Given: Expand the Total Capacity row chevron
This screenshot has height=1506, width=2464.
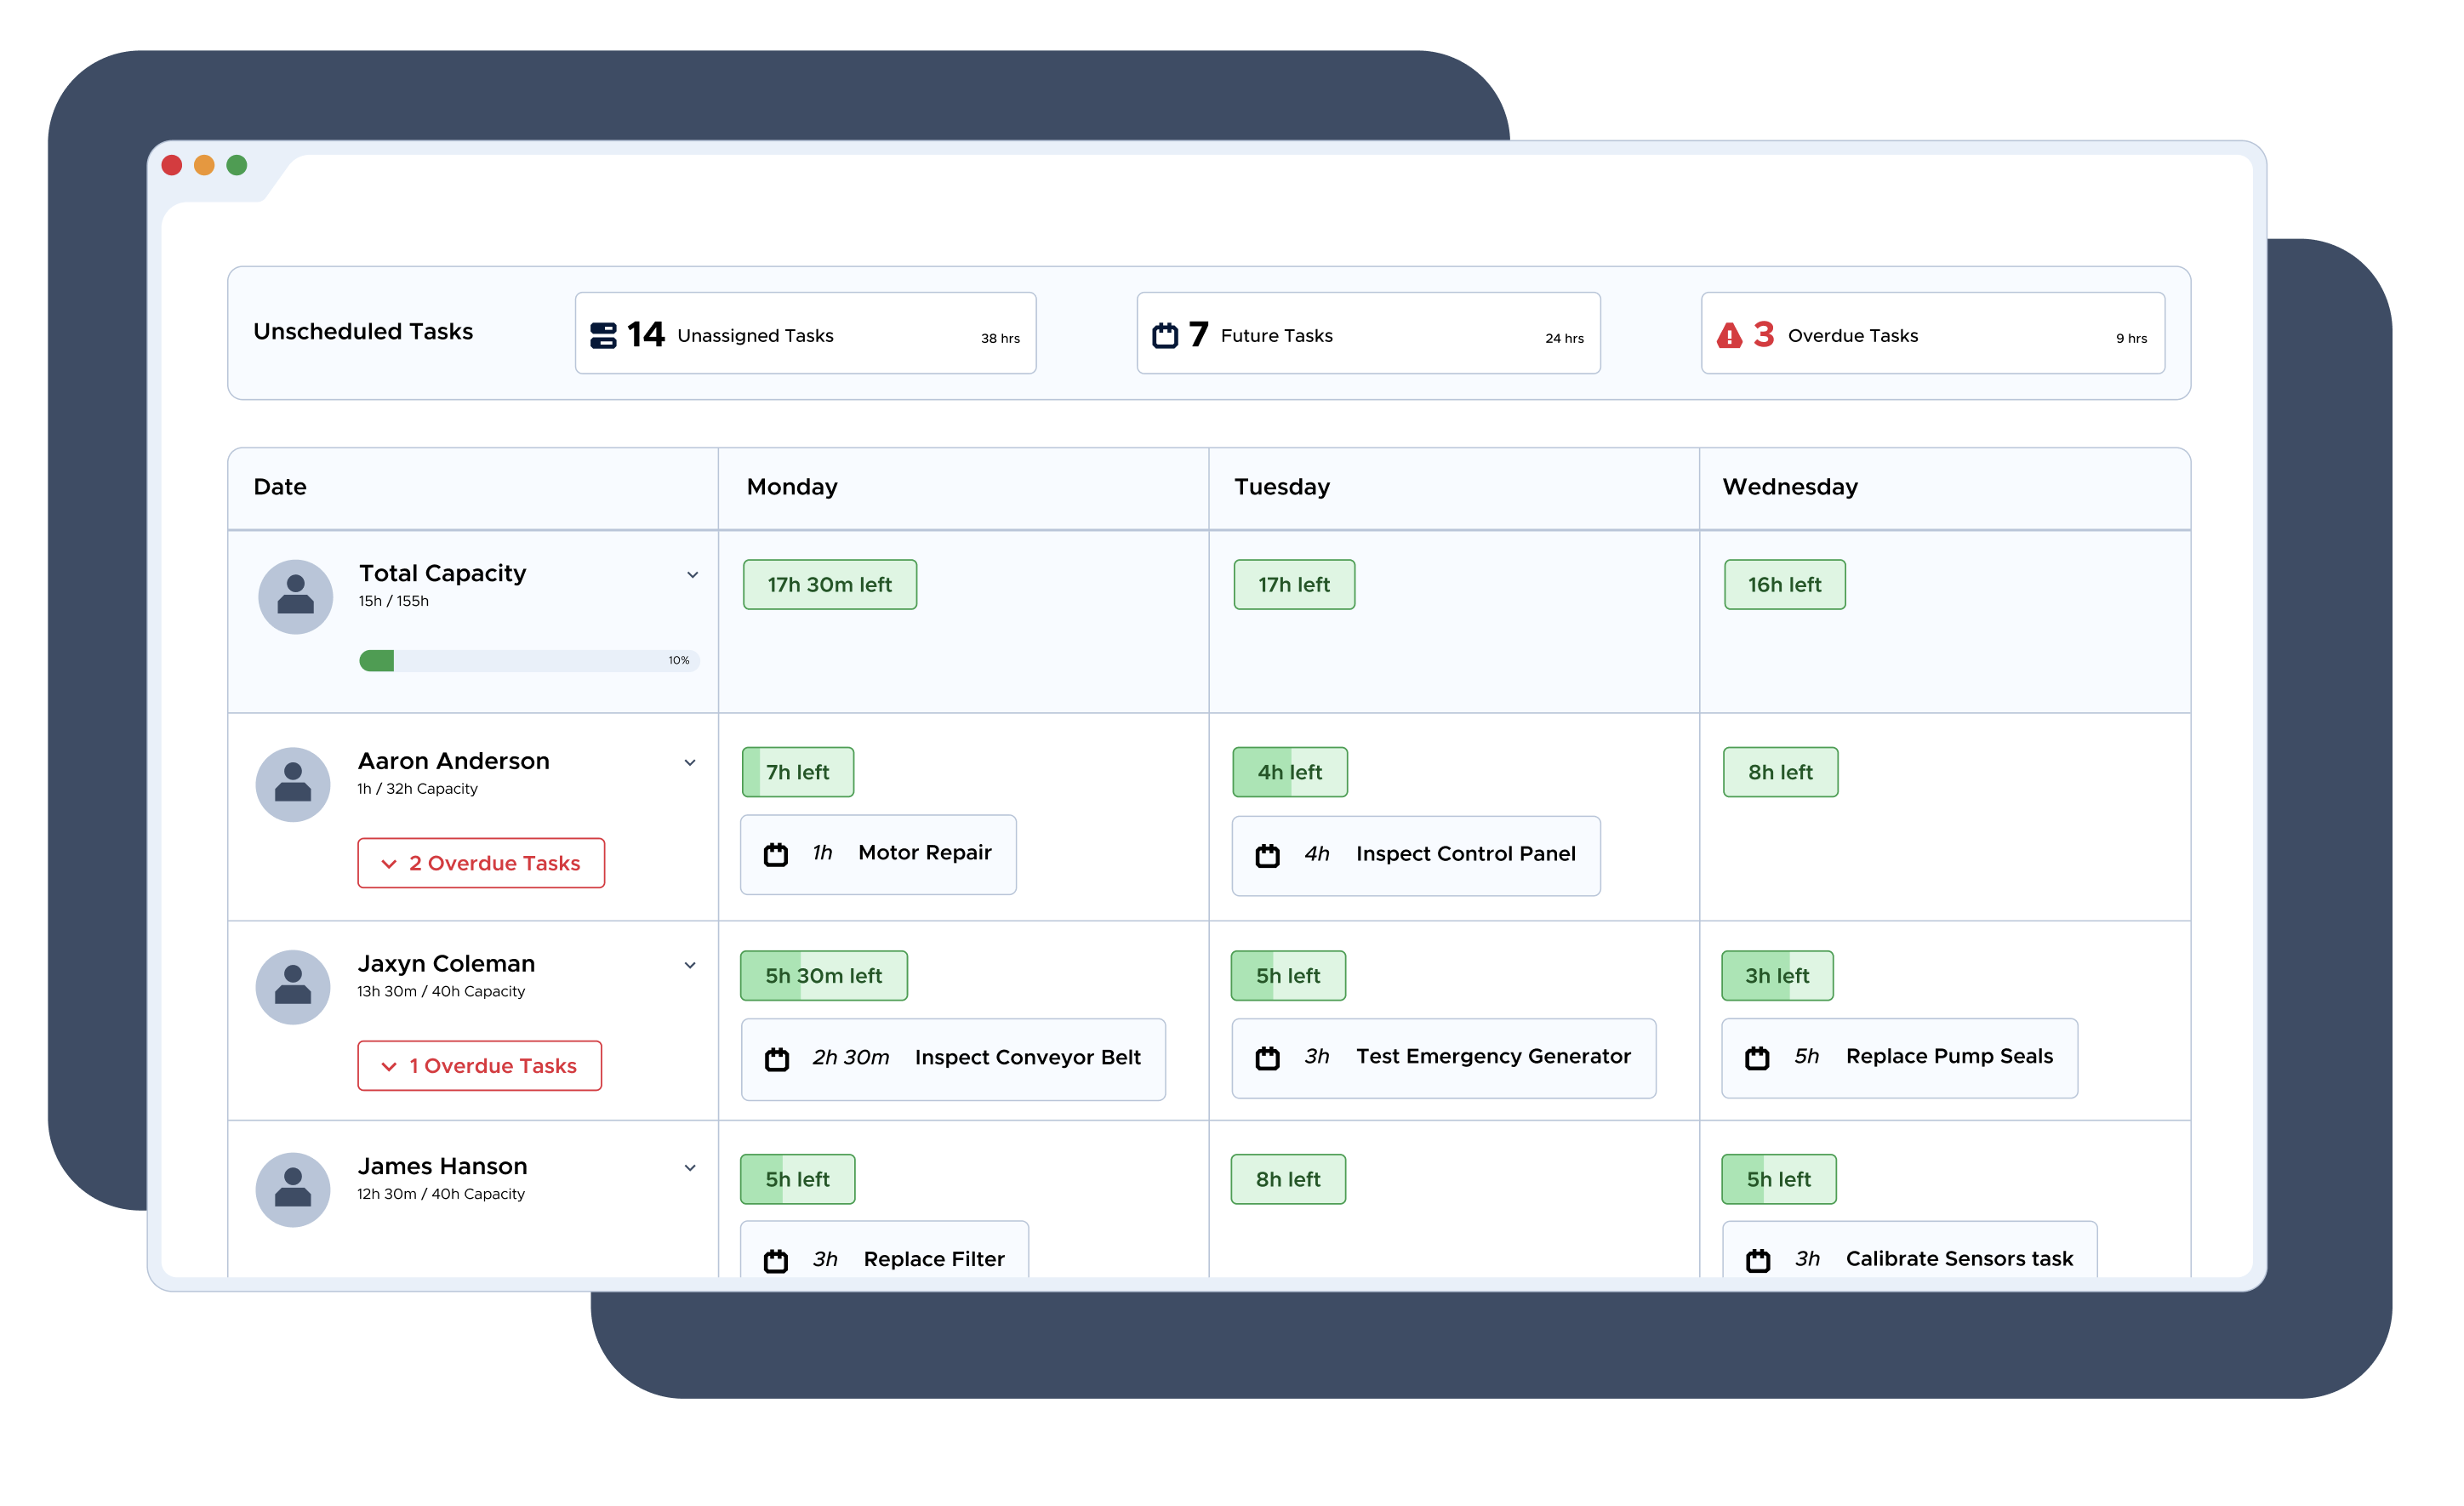Looking at the screenshot, I should click(x=692, y=575).
